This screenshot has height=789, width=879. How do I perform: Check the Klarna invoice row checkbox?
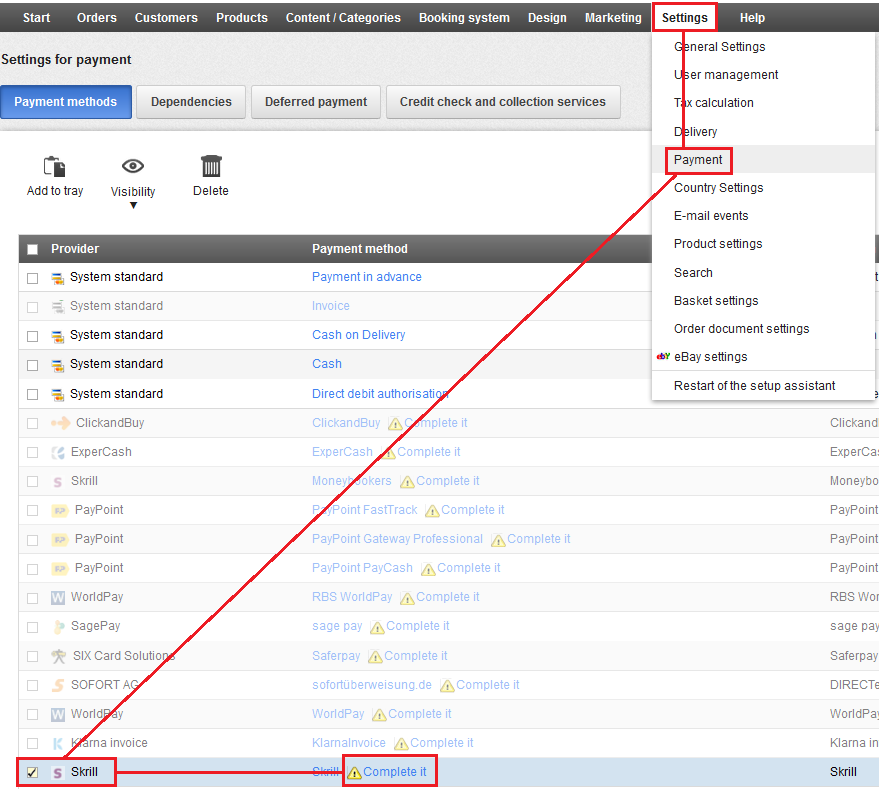[x=33, y=744]
